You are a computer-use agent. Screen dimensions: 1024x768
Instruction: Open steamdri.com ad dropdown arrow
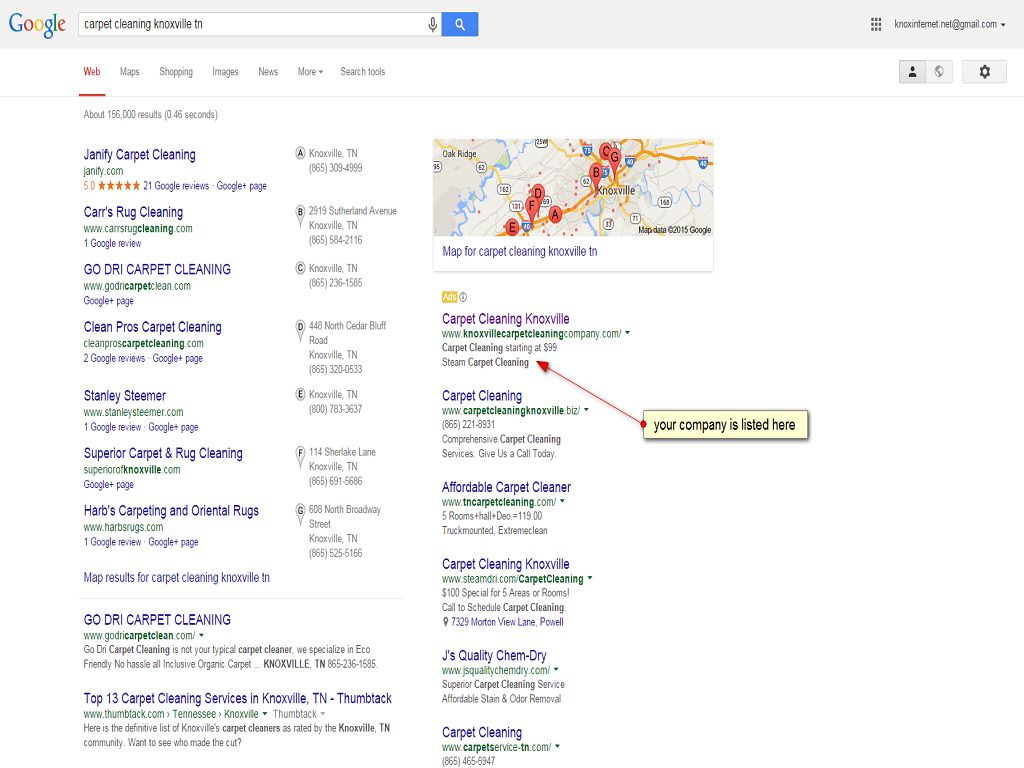point(590,577)
